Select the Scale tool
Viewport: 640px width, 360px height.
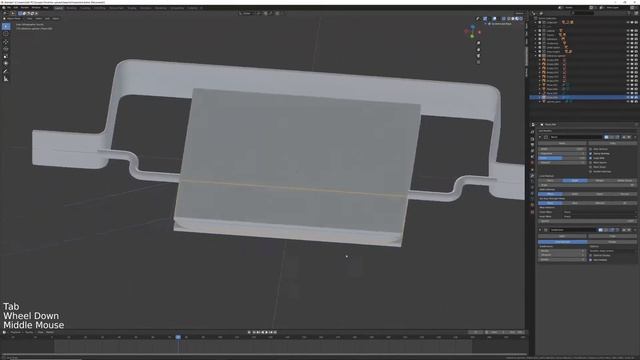click(x=6, y=56)
